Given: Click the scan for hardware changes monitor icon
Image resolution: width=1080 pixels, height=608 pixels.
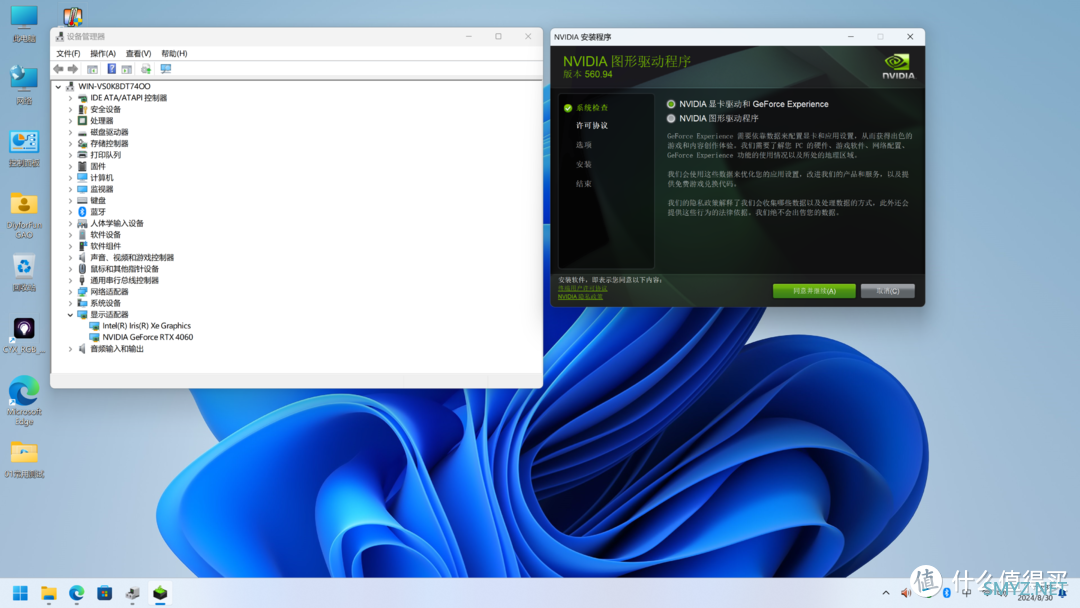Looking at the screenshot, I should pyautogui.click(x=165, y=69).
